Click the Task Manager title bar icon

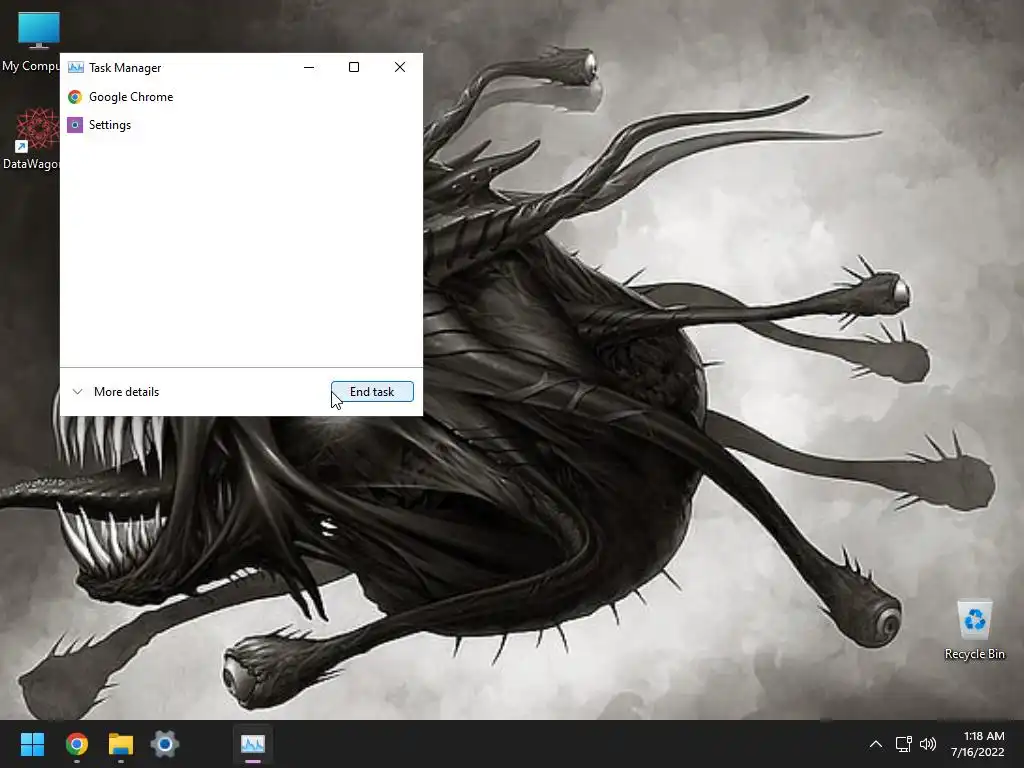point(76,67)
